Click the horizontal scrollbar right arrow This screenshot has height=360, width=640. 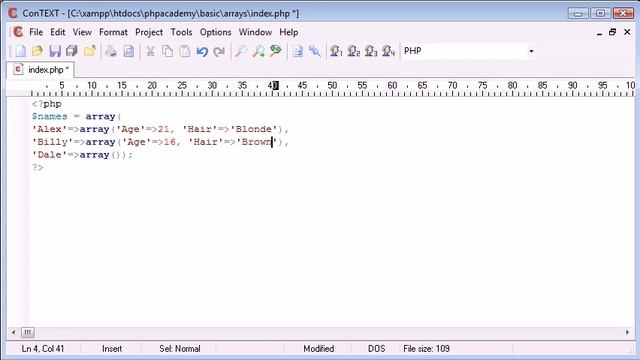[627, 332]
